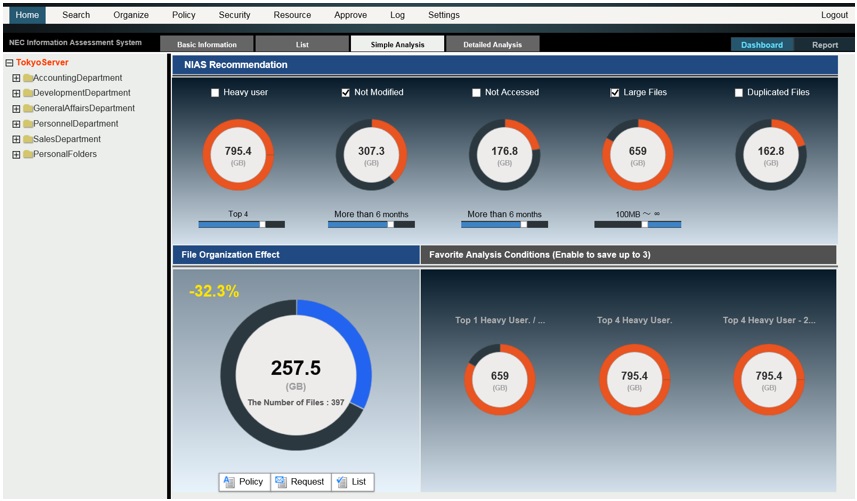Enable the Not Accessed checkbox
The height and width of the screenshot is (501, 857).
click(x=476, y=93)
